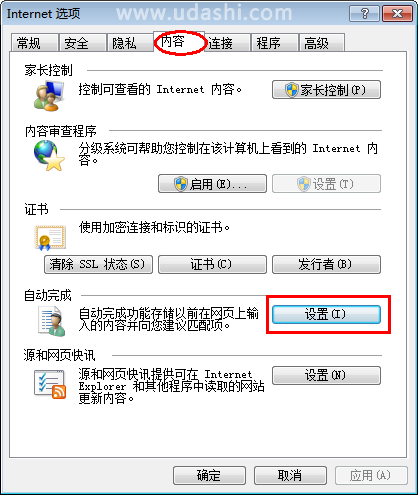
Task: Switch to the 常规 tab
Action: tap(34, 43)
